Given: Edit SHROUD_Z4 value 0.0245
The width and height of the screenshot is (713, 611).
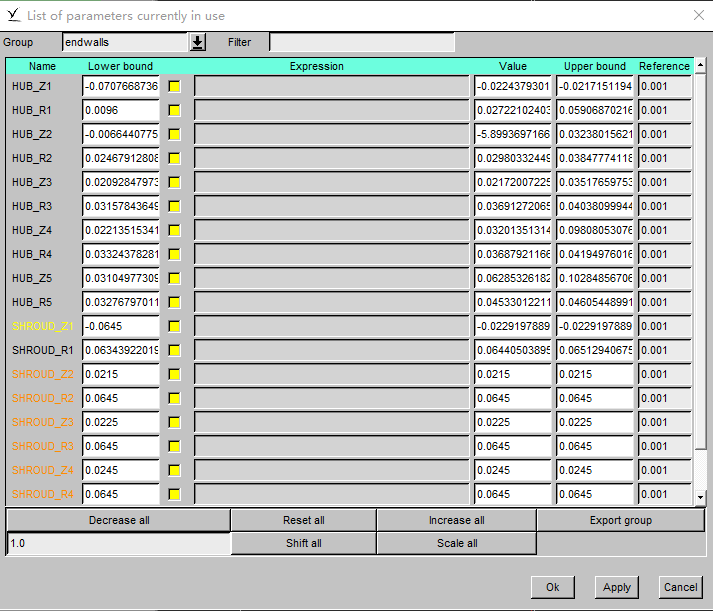Looking at the screenshot, I should pos(513,471).
